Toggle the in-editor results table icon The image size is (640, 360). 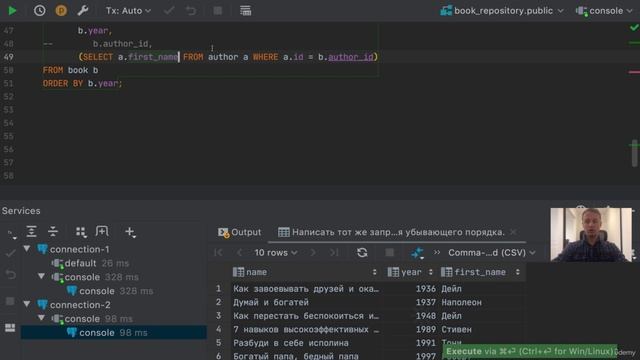[245, 11]
